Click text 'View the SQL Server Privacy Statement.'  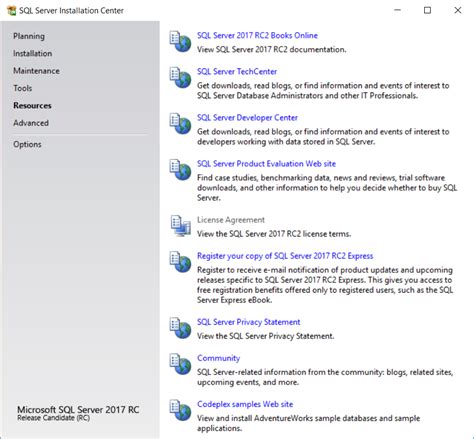tap(265, 336)
